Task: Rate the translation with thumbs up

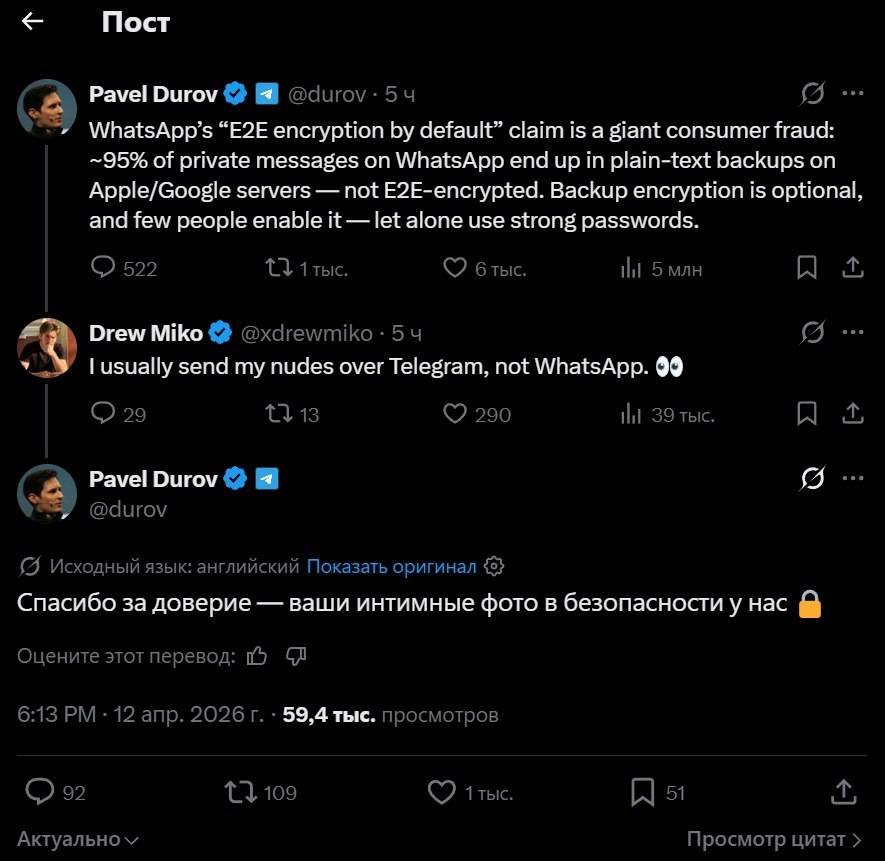Action: (x=257, y=656)
